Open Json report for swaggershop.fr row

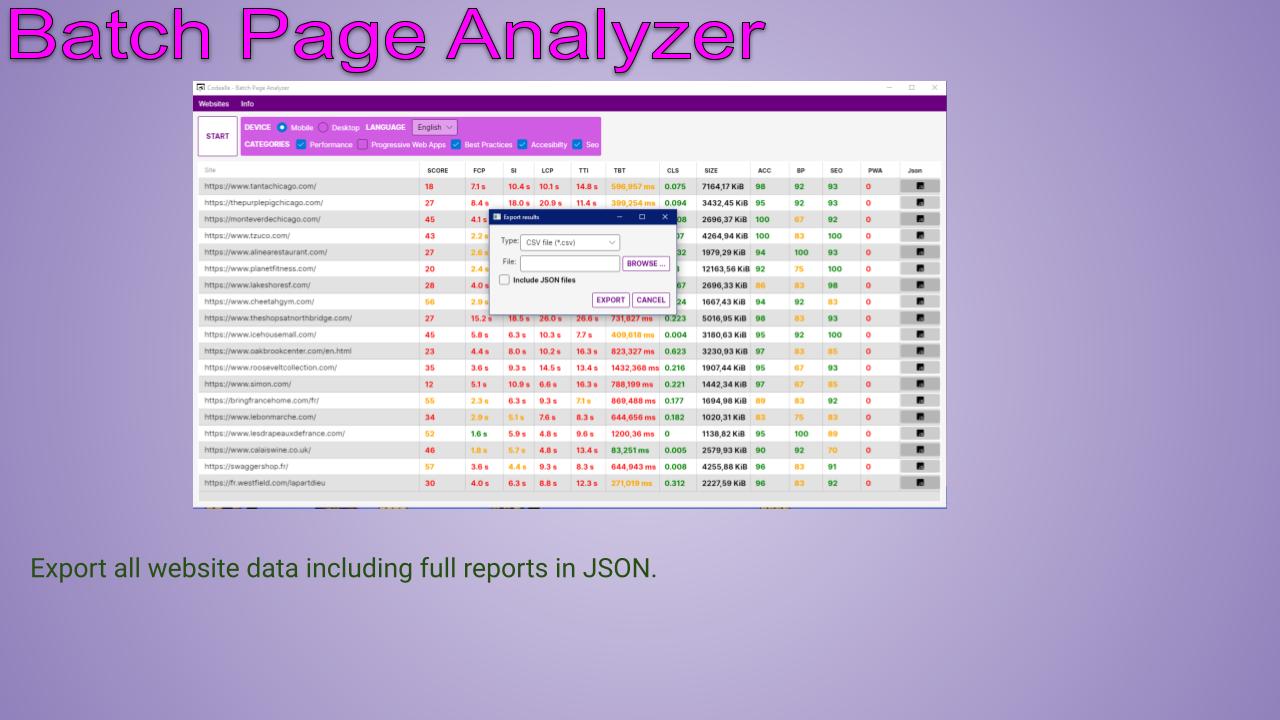[x=919, y=466]
